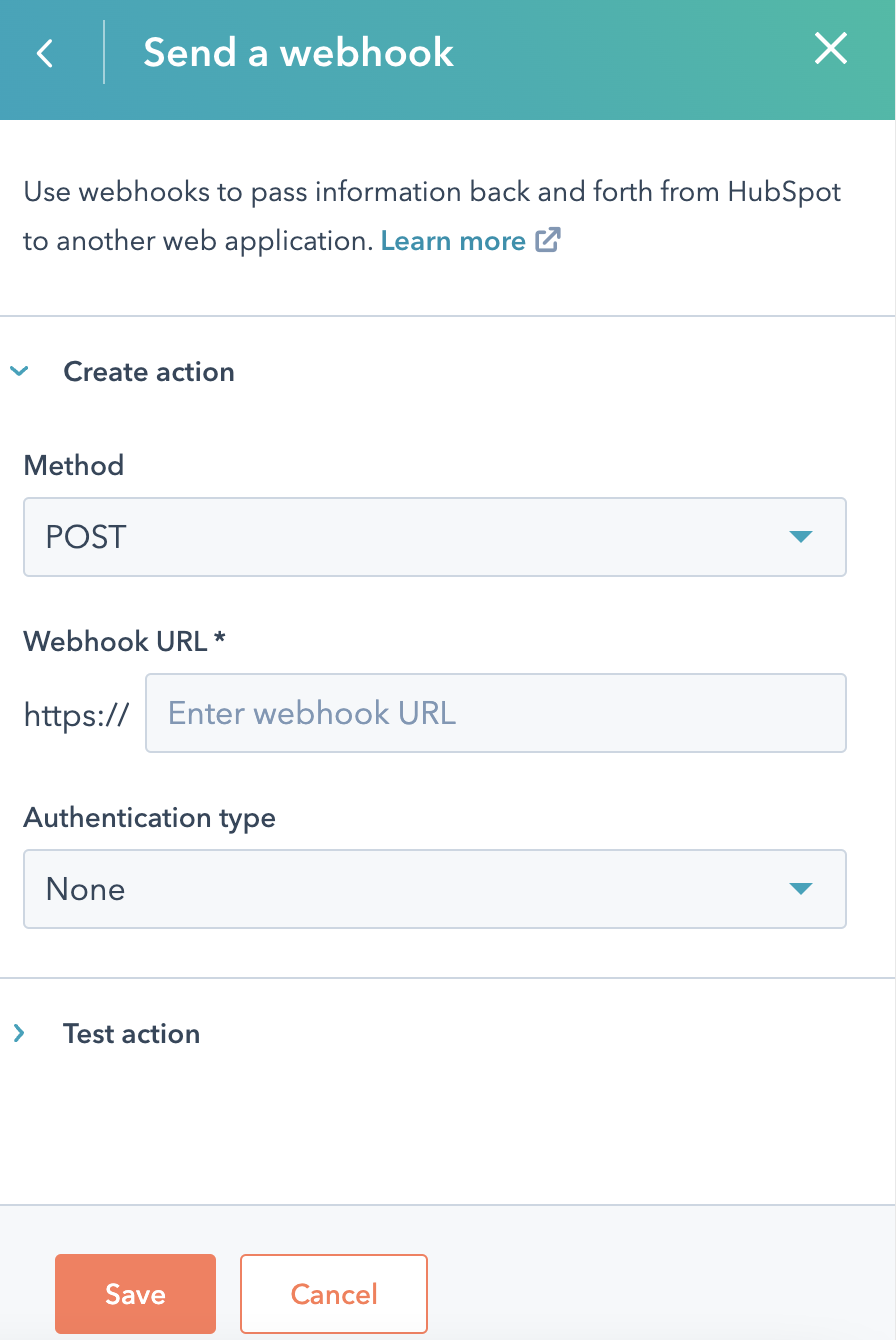This screenshot has width=896, height=1340.
Task: Follow the Learn more link
Action: pos(453,241)
